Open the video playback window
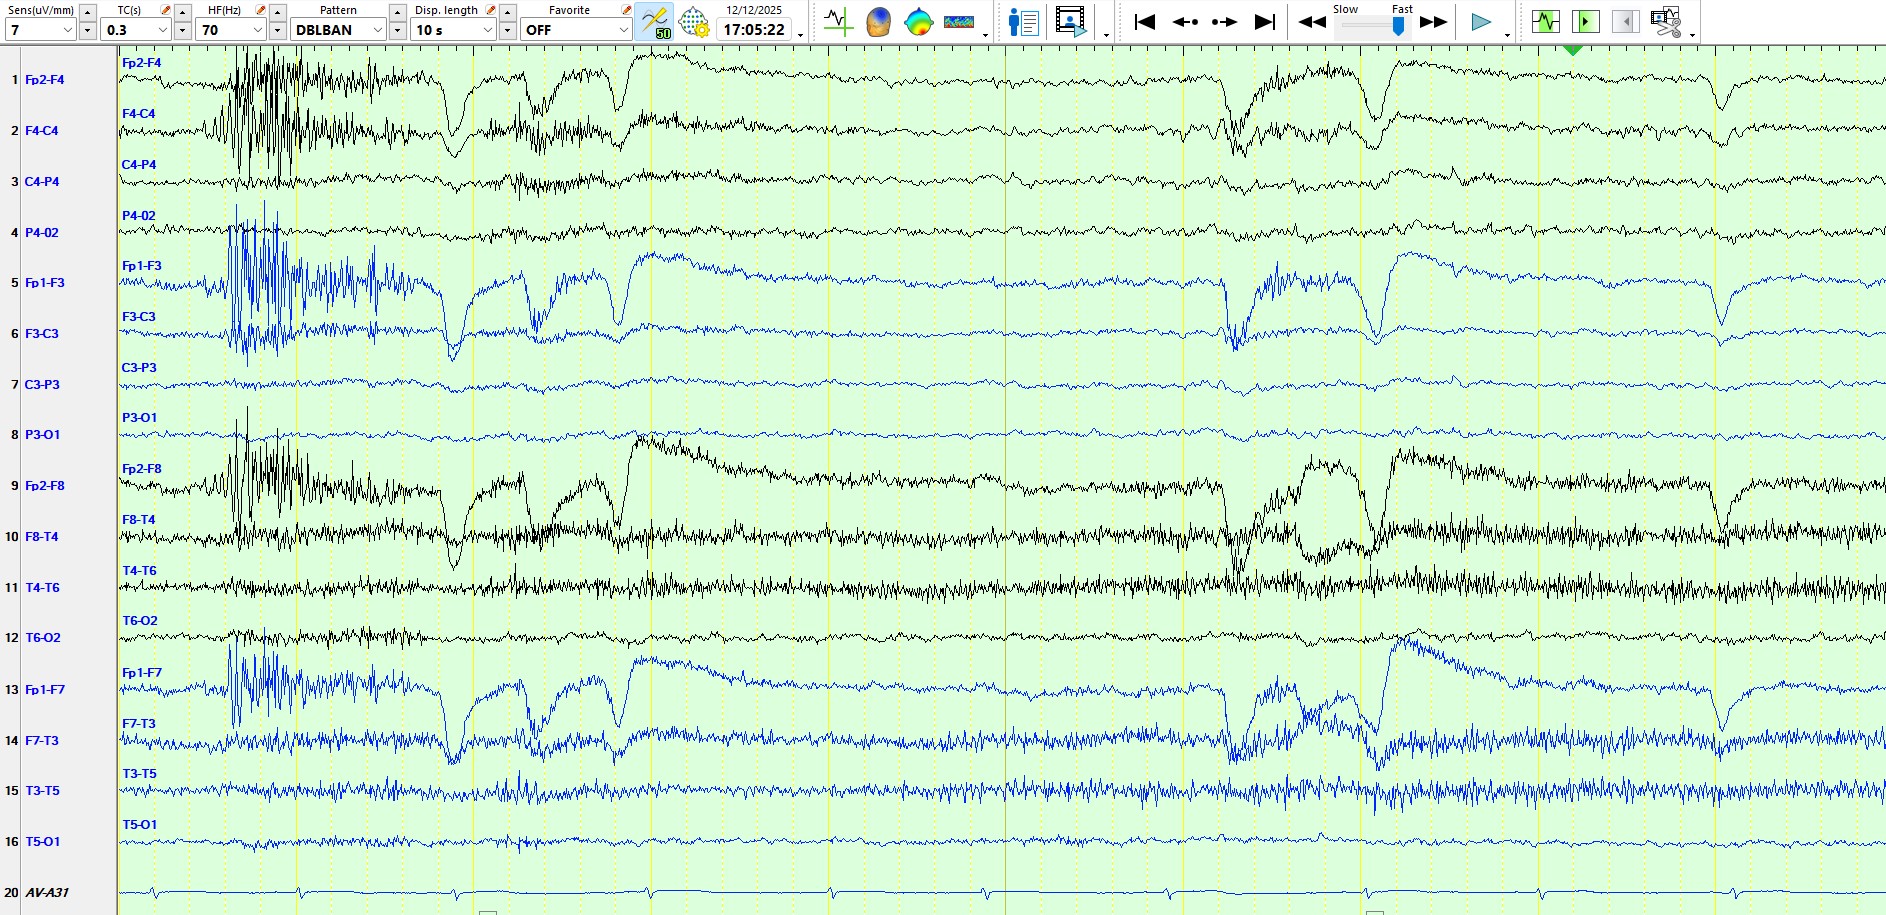The image size is (1886, 915). [1071, 21]
